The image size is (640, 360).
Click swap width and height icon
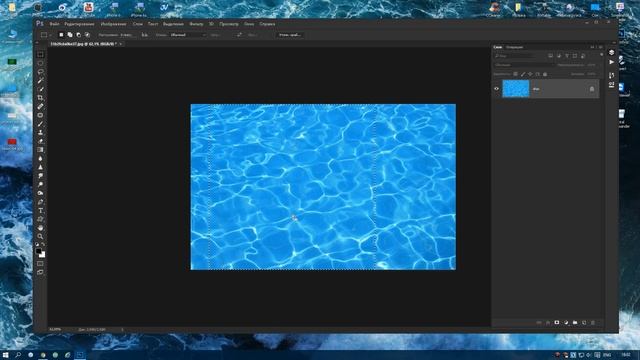[239, 35]
